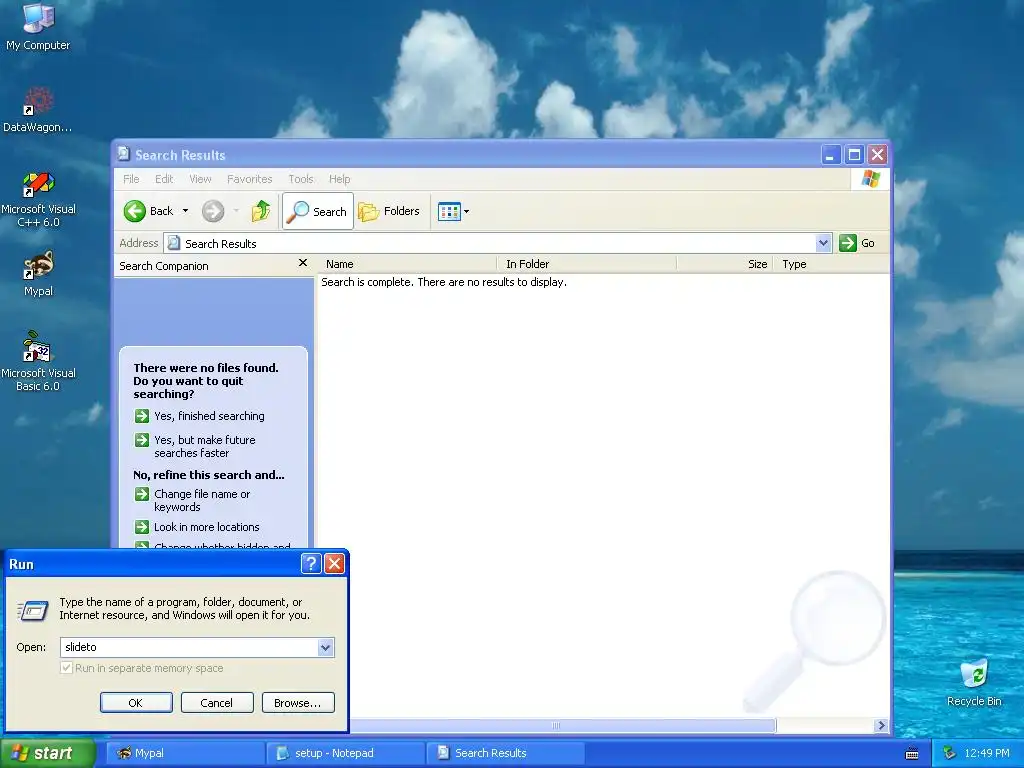The image size is (1024, 768).
Task: Open the Edit menu
Action: coord(164,179)
